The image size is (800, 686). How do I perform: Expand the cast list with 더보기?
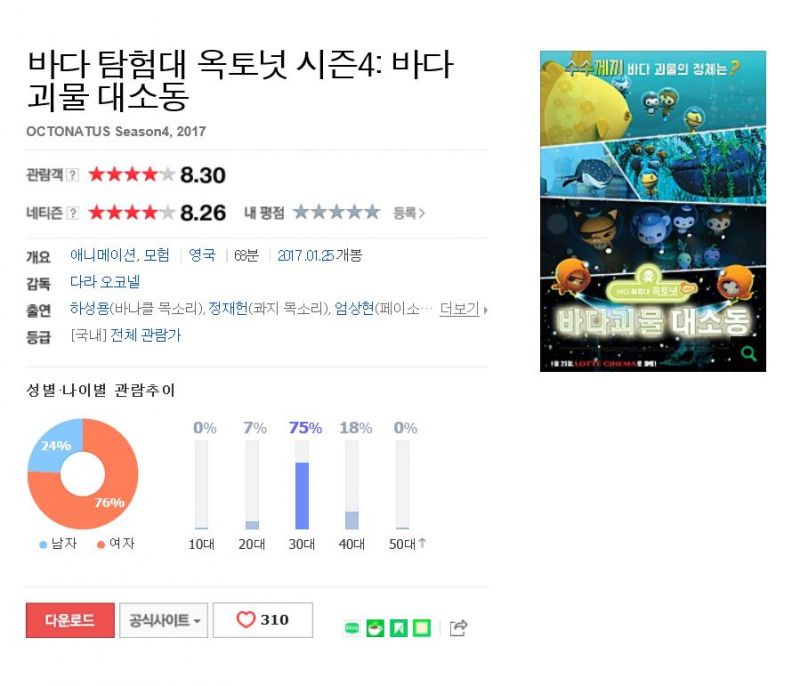pyautogui.click(x=463, y=309)
